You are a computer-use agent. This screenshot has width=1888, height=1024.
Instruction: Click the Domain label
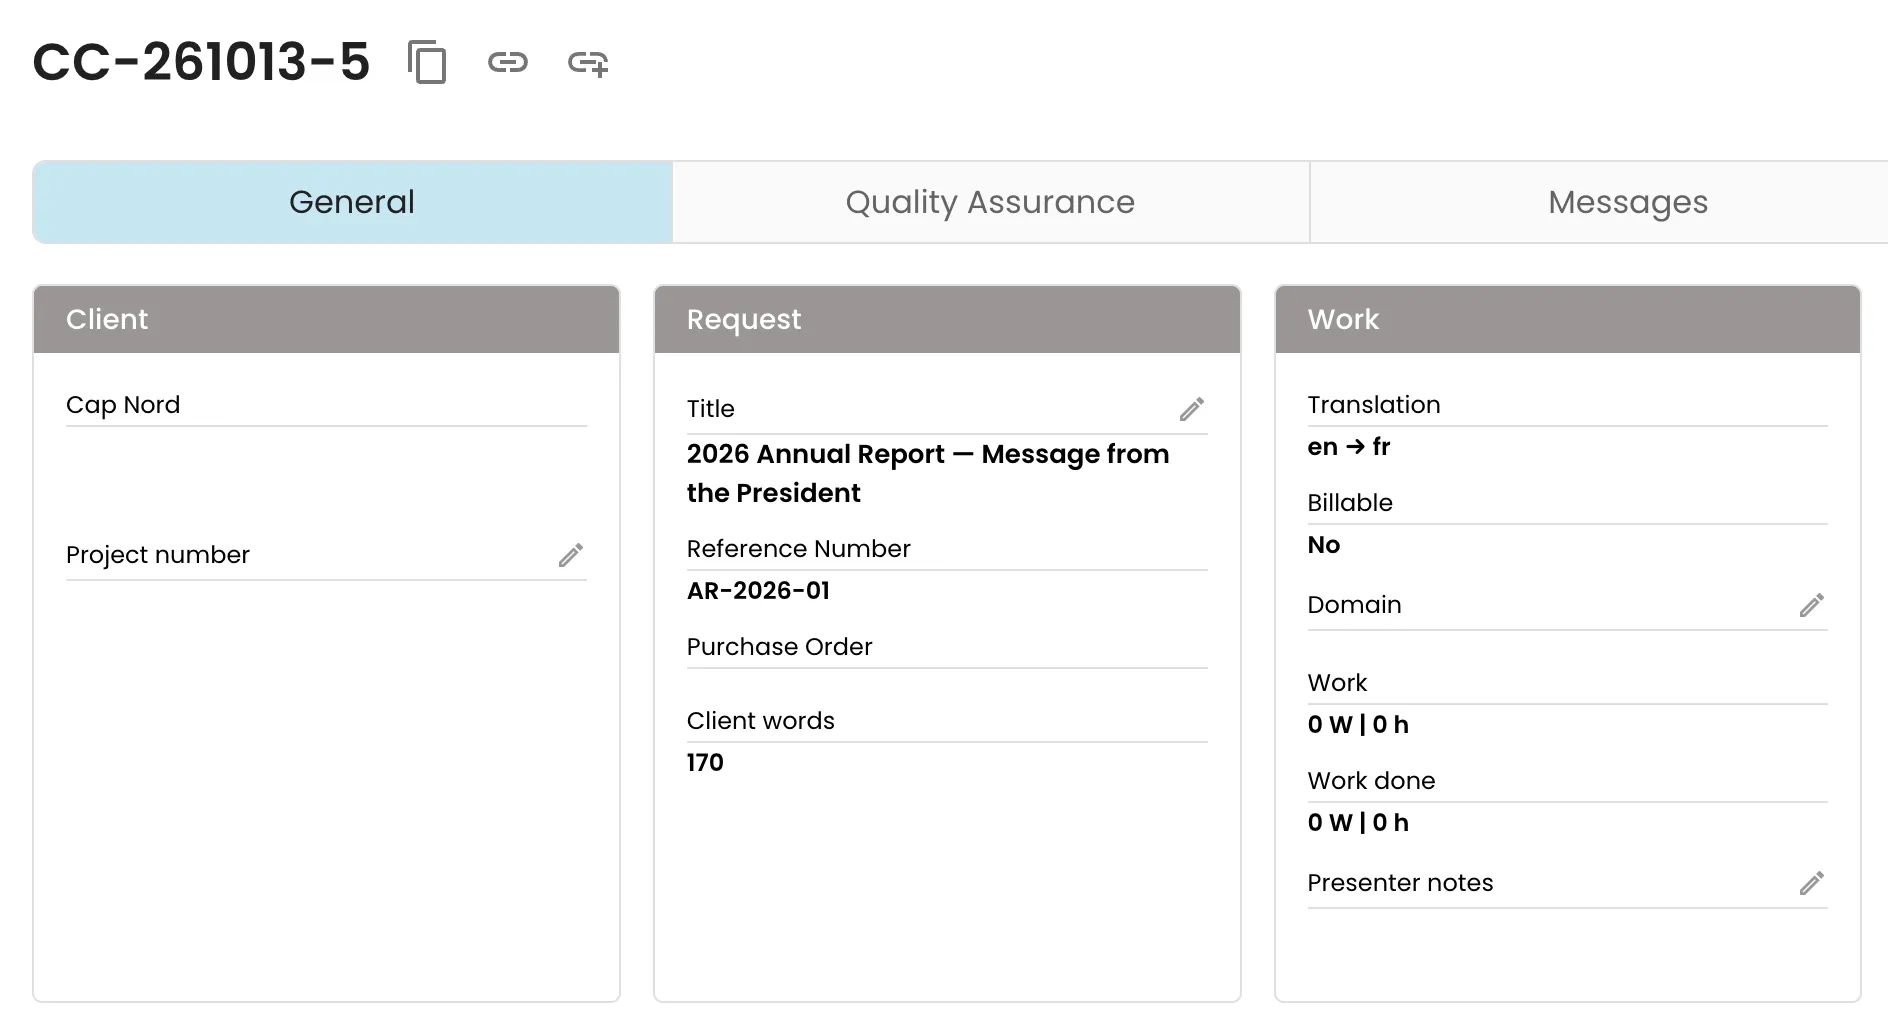pyautogui.click(x=1354, y=605)
